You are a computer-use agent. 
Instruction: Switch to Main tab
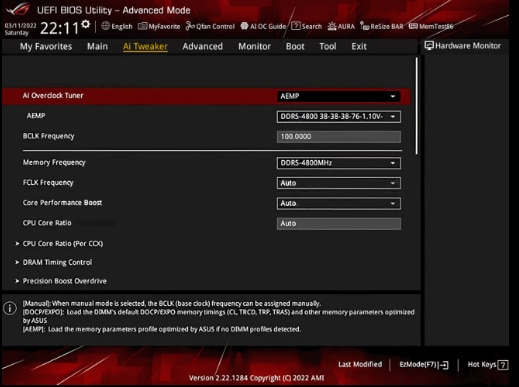pyautogui.click(x=97, y=46)
